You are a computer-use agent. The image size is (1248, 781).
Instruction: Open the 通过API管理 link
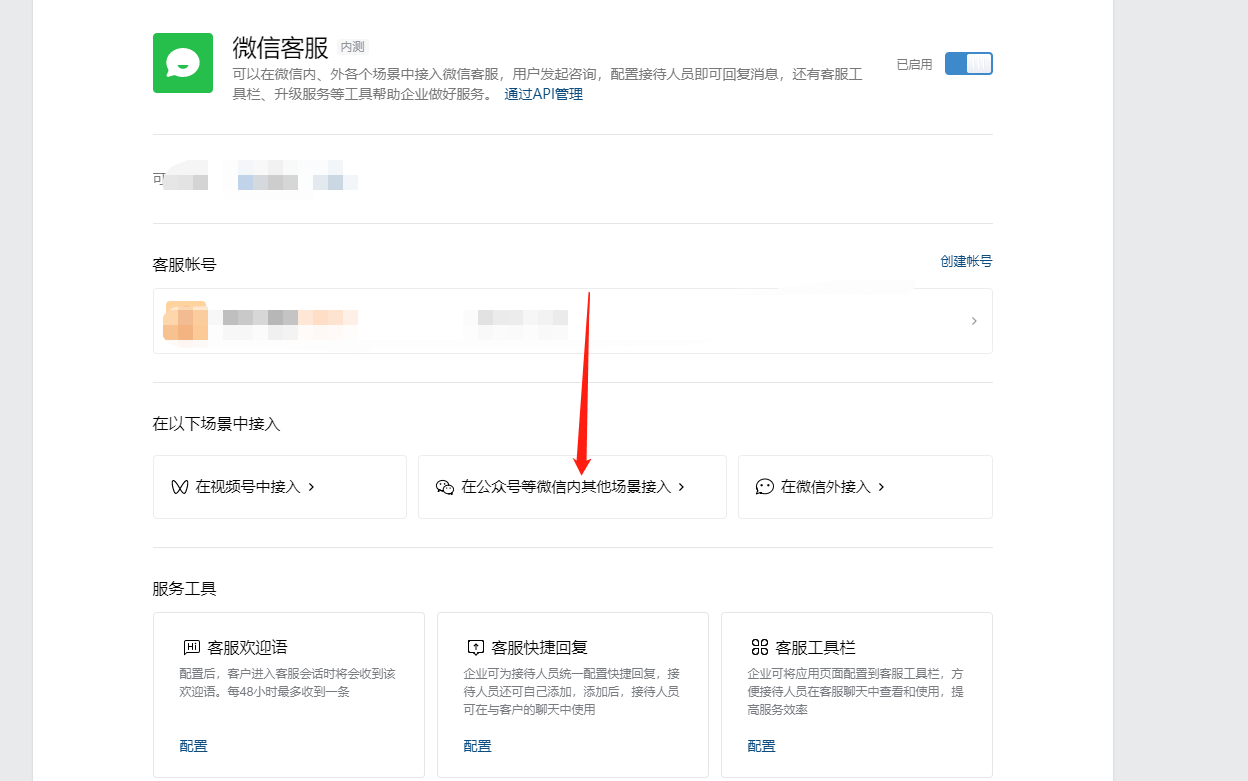point(543,94)
